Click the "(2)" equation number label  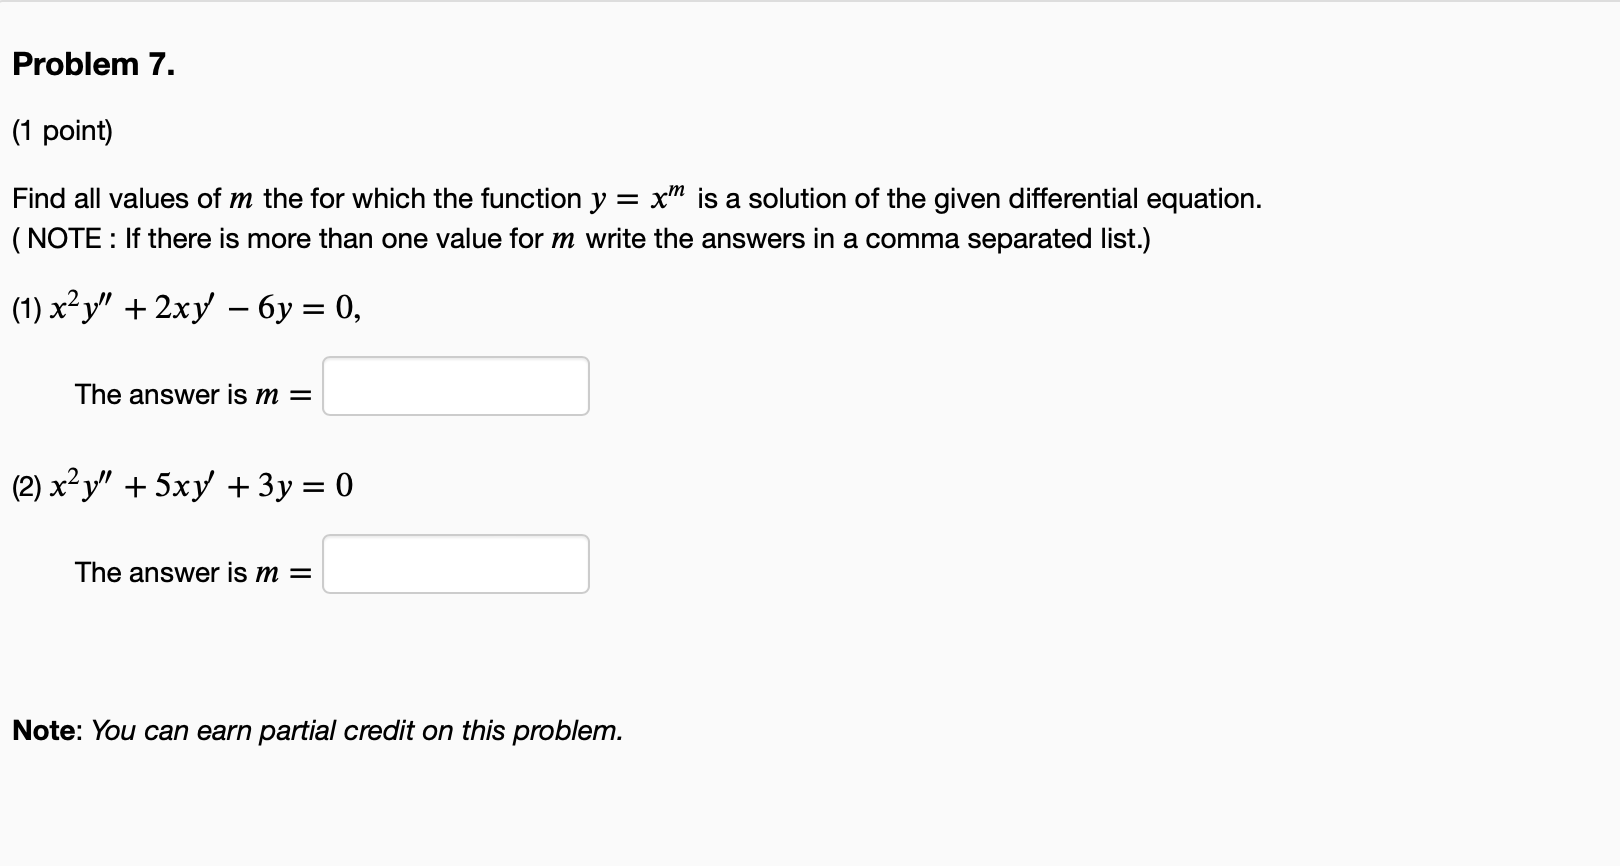click(27, 488)
